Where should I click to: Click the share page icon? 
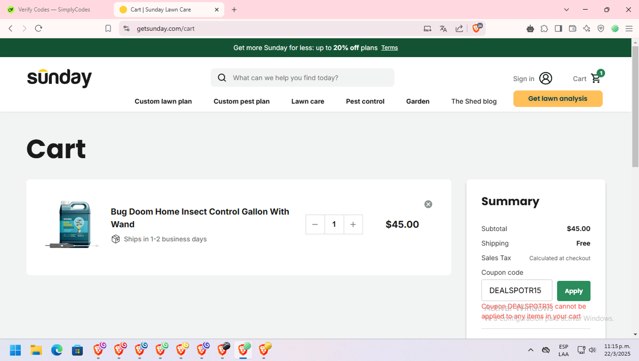pos(459,29)
